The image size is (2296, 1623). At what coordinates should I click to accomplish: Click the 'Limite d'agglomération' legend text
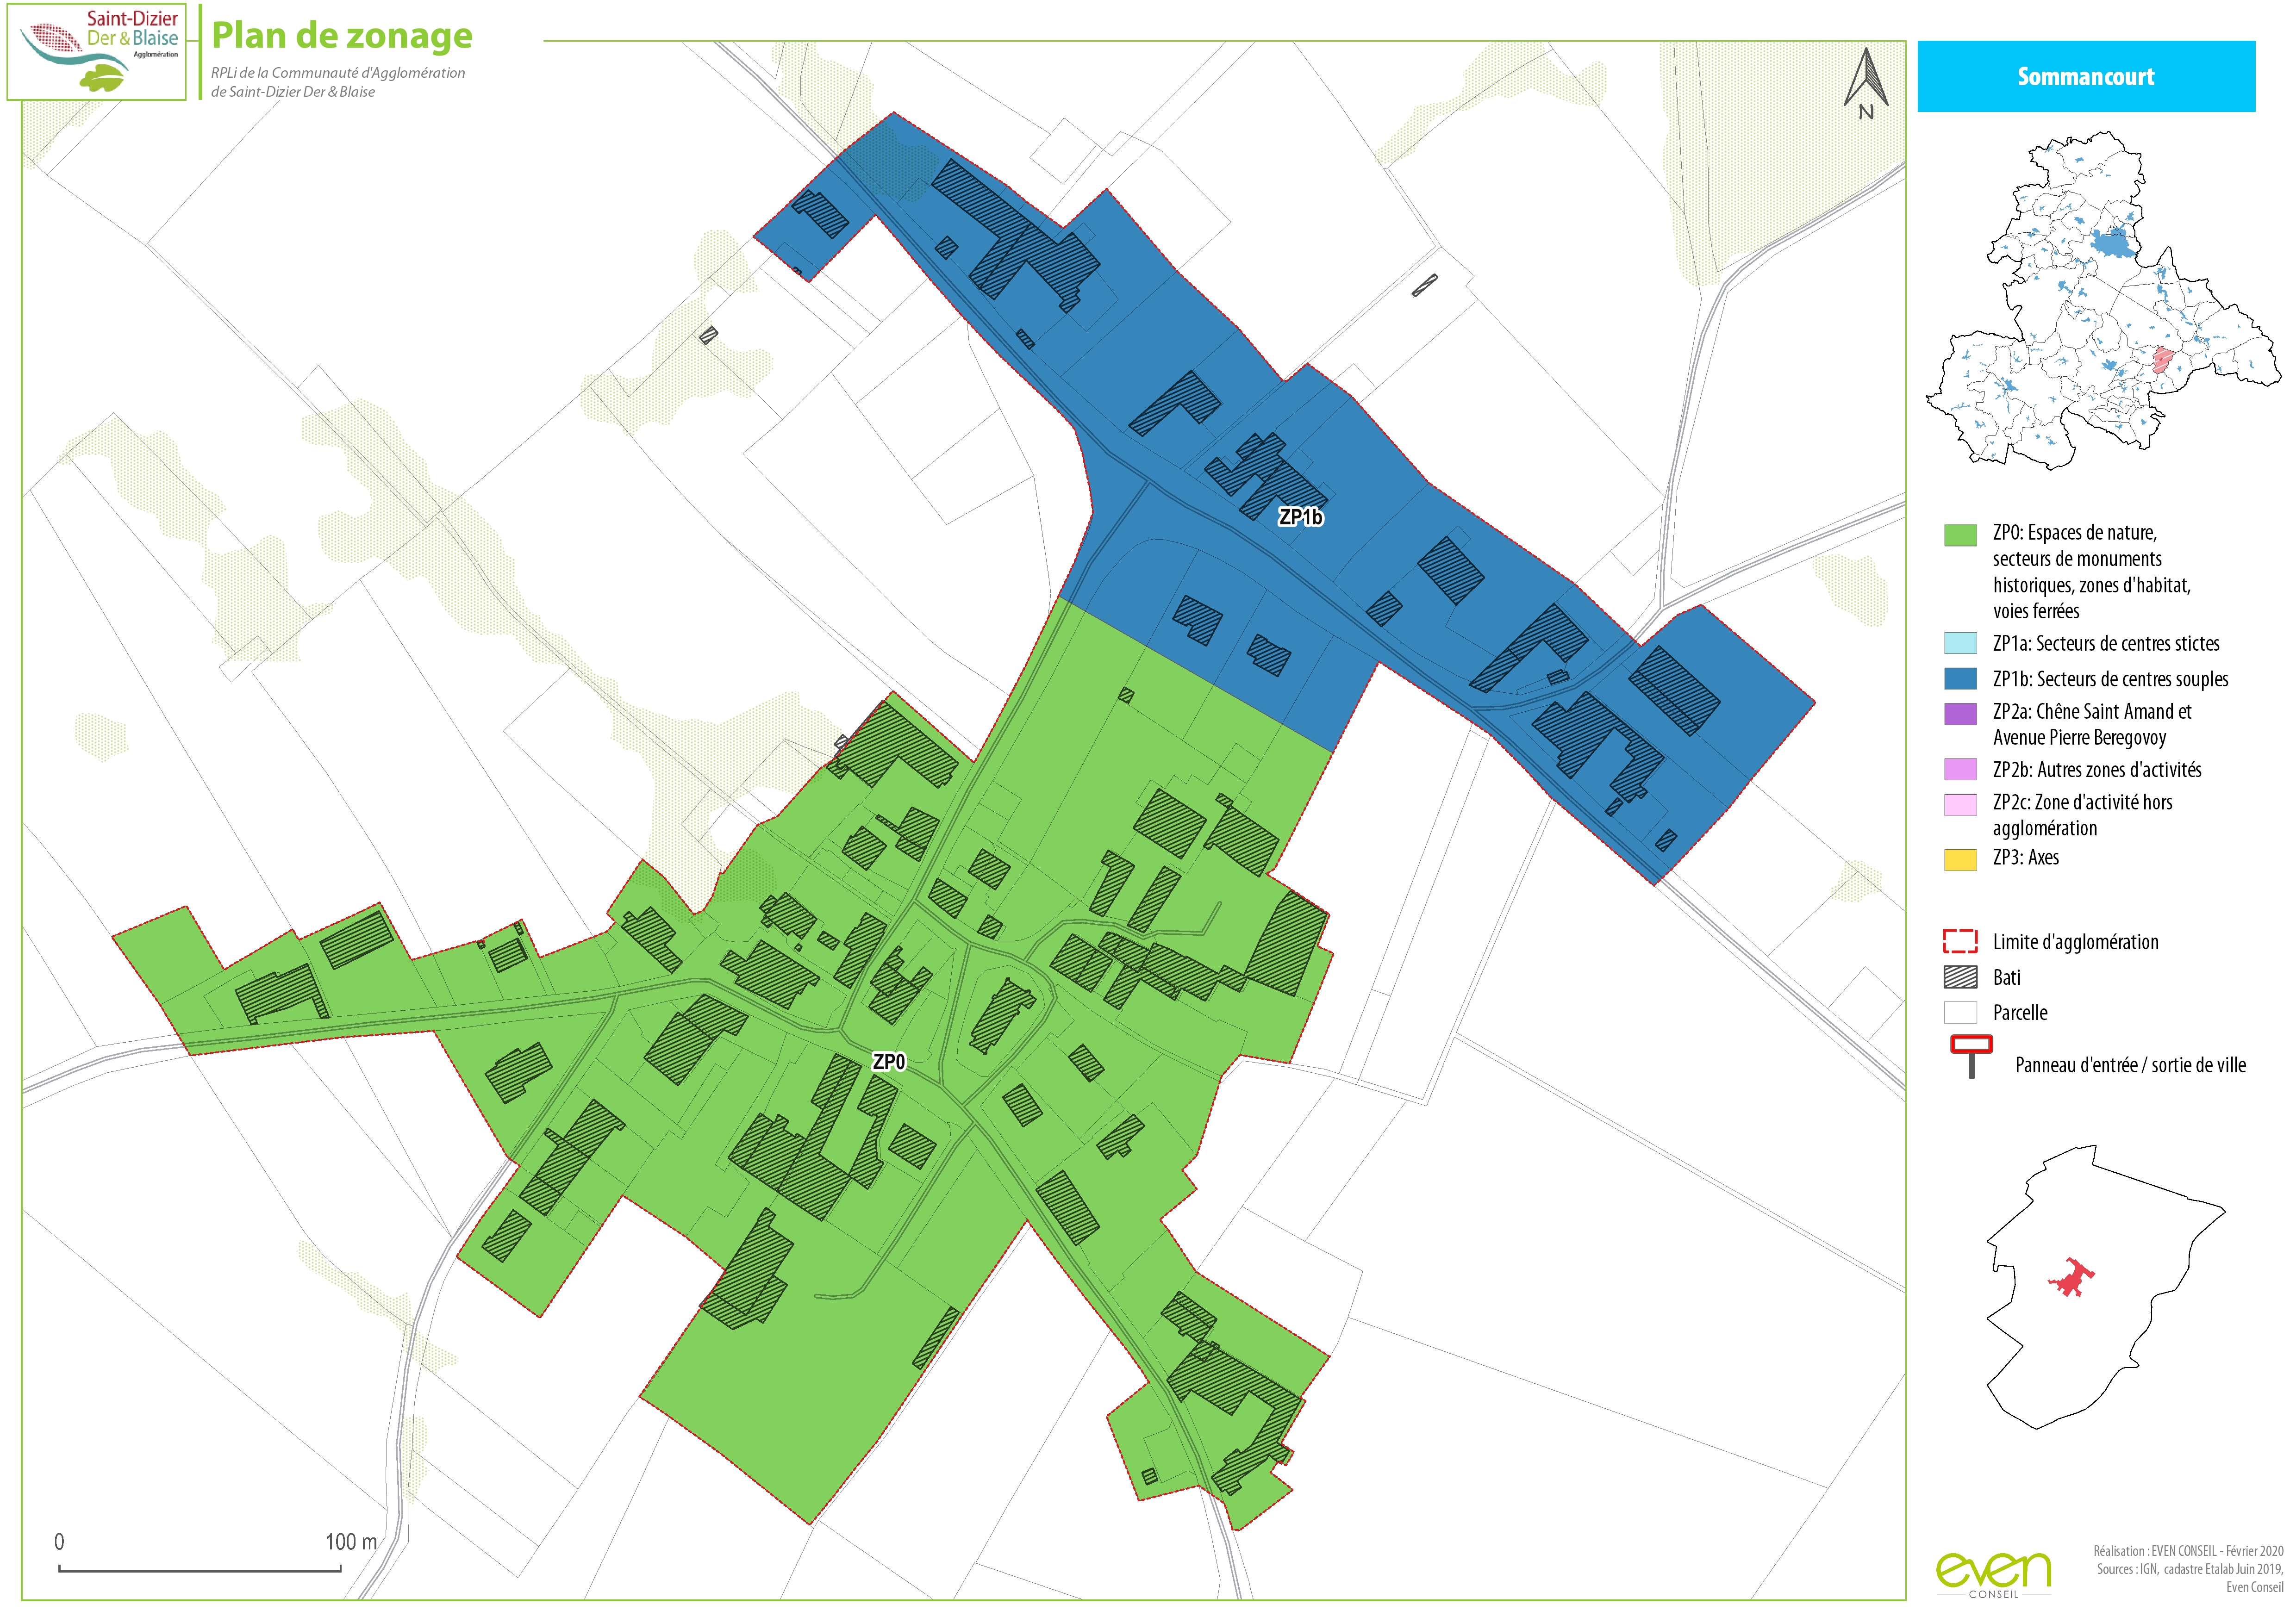pos(2075,942)
